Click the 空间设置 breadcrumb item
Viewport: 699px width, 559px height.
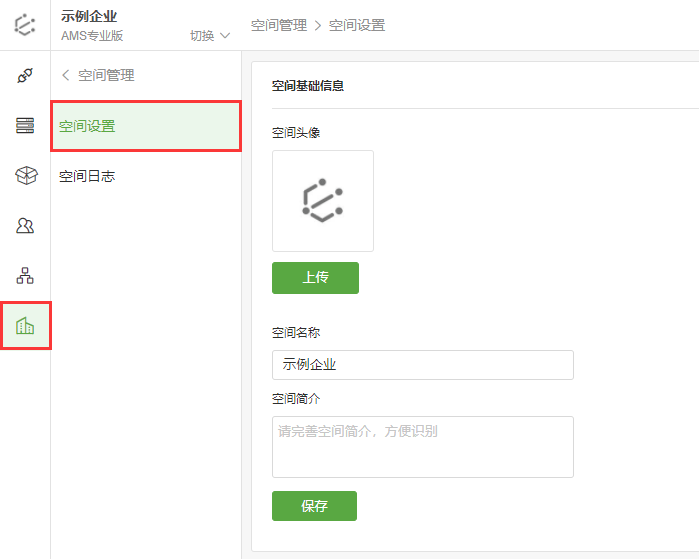[357, 25]
